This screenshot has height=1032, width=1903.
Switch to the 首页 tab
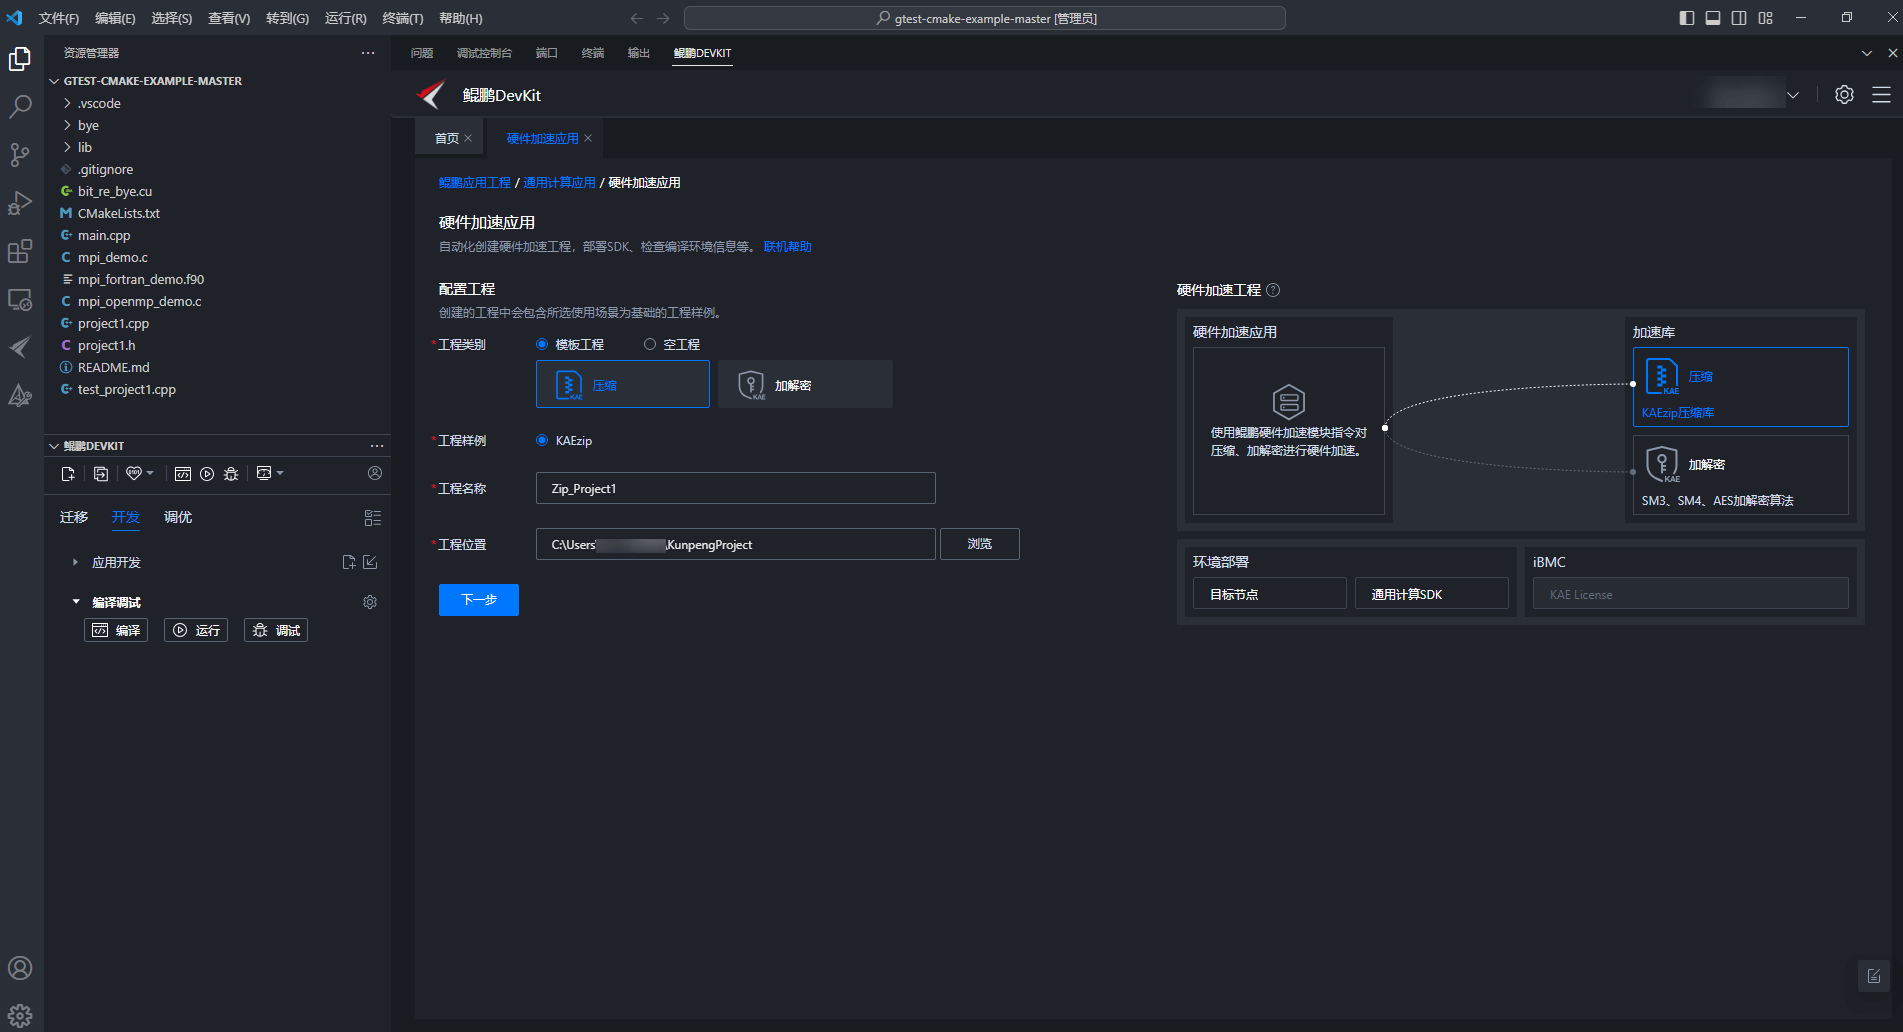pos(446,138)
